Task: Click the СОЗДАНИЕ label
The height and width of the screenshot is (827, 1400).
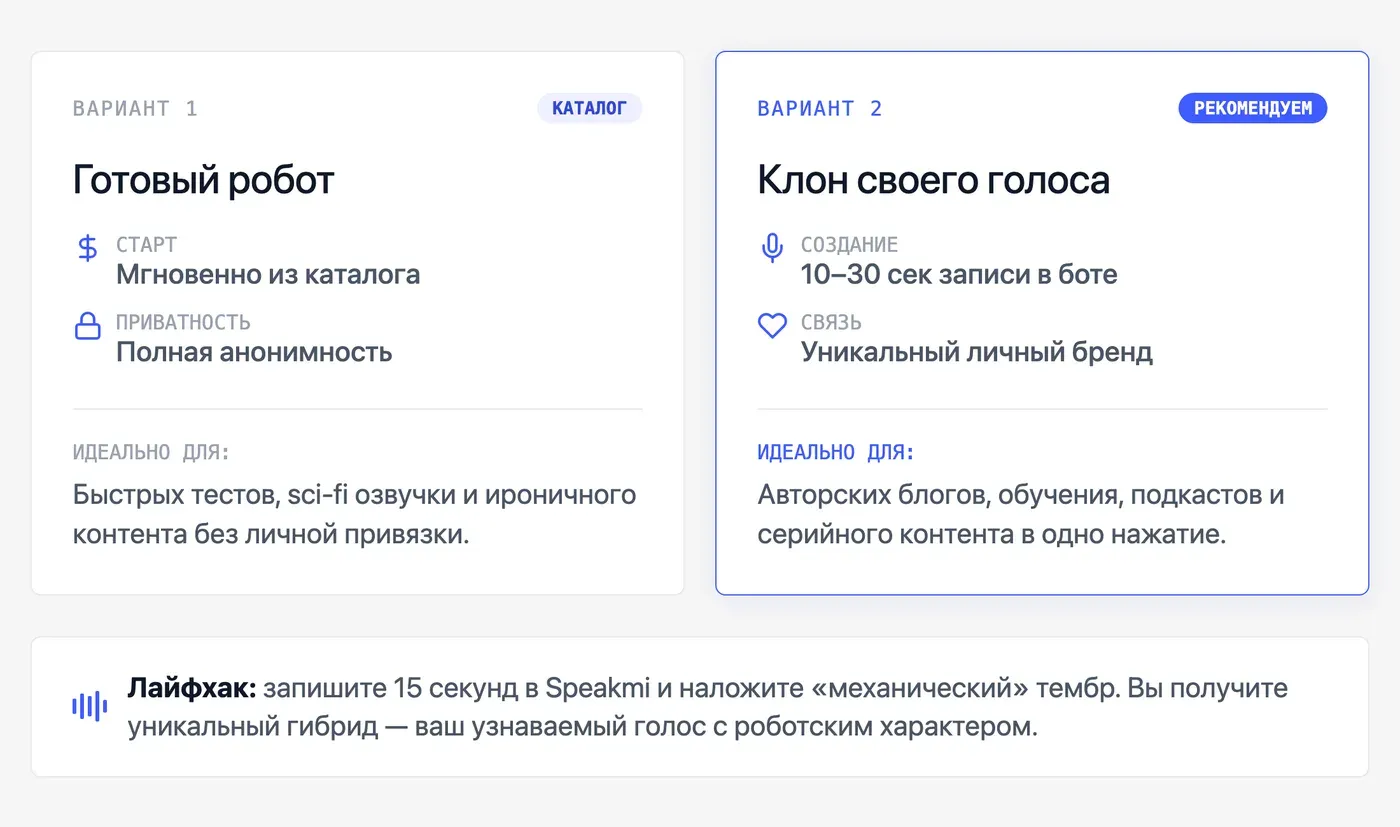Action: 849,245
